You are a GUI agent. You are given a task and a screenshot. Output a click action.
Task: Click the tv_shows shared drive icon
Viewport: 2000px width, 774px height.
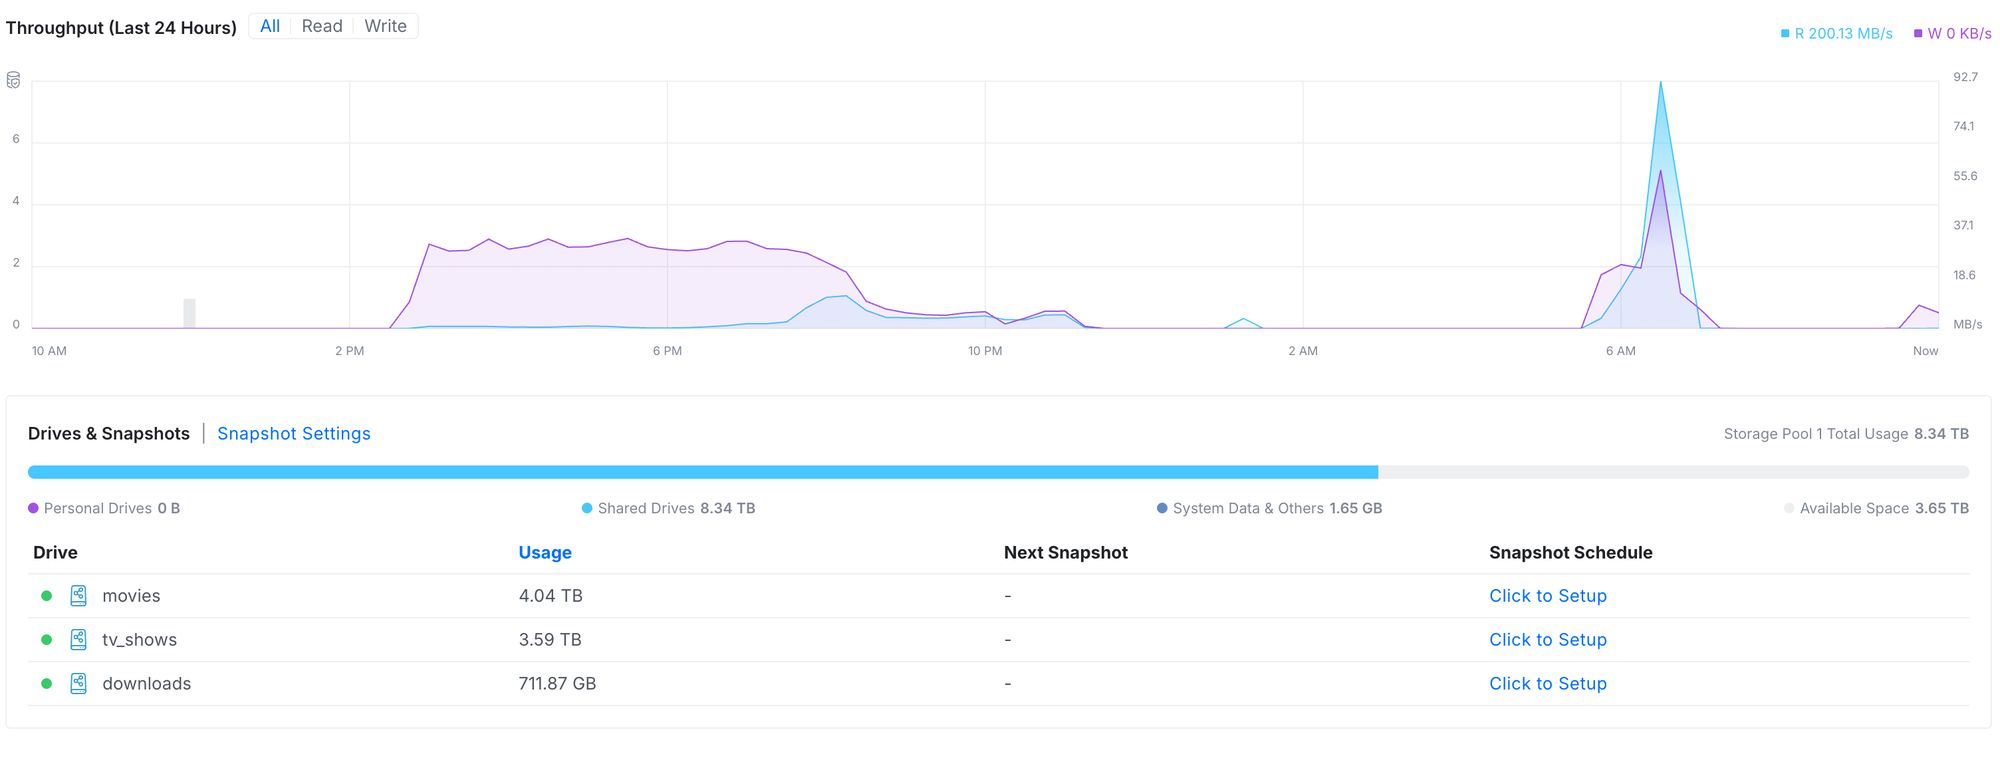click(x=78, y=640)
